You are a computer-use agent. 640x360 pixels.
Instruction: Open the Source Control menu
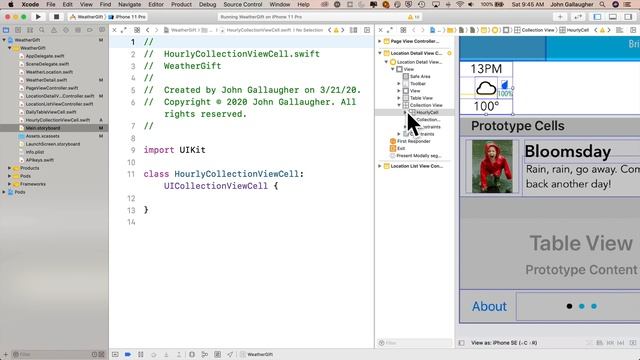point(243,4)
